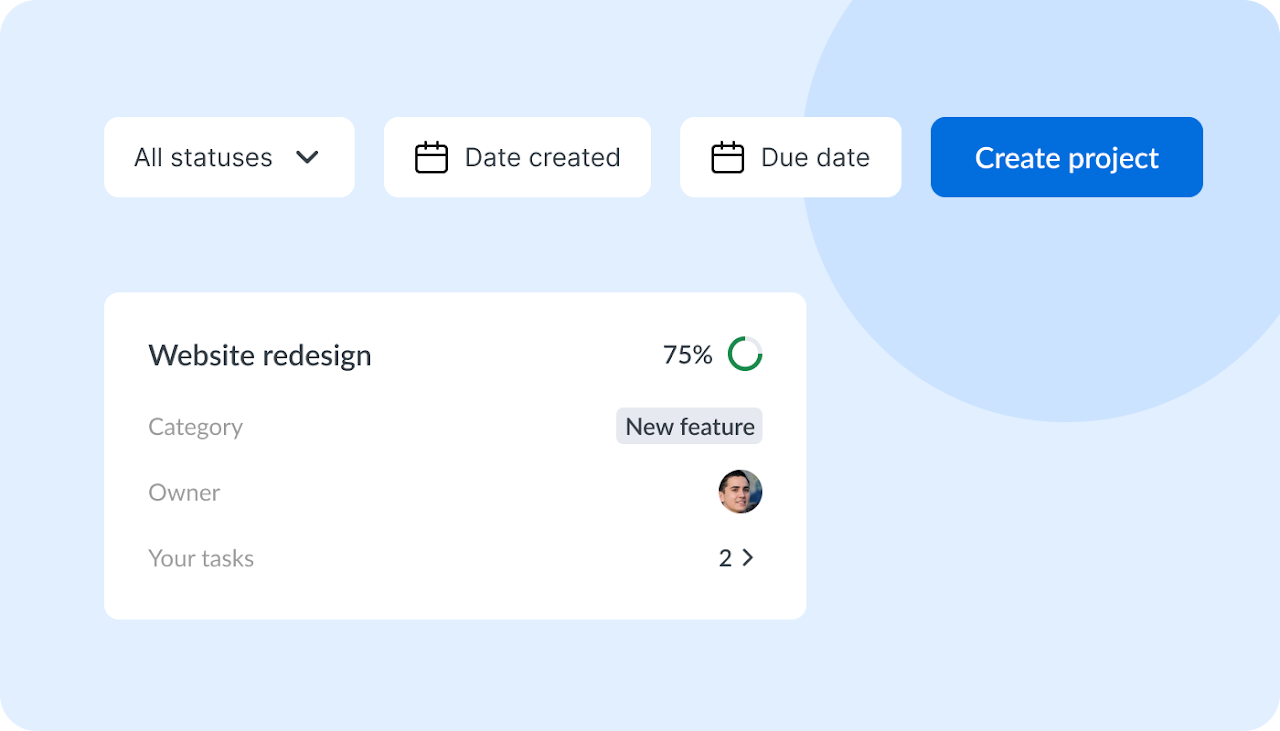Select the New feature category tag
Image resolution: width=1280 pixels, height=731 pixels.
pyautogui.click(x=689, y=426)
